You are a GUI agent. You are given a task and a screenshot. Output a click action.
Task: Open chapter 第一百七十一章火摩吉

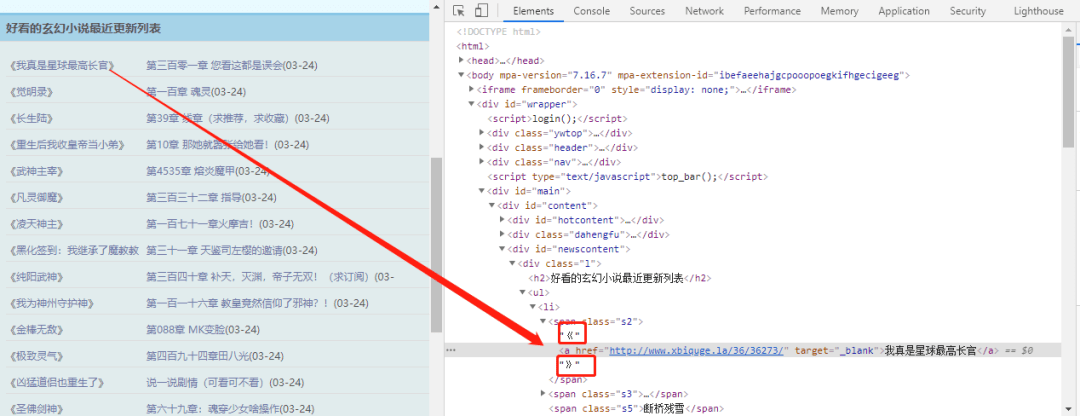(x=202, y=224)
